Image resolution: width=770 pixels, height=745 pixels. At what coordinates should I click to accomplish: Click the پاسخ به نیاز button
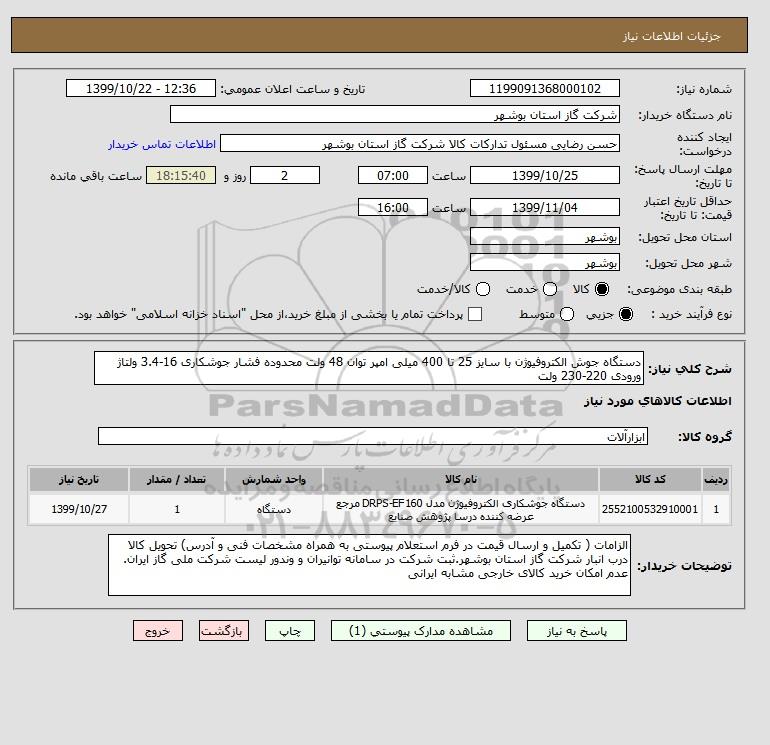tap(577, 631)
